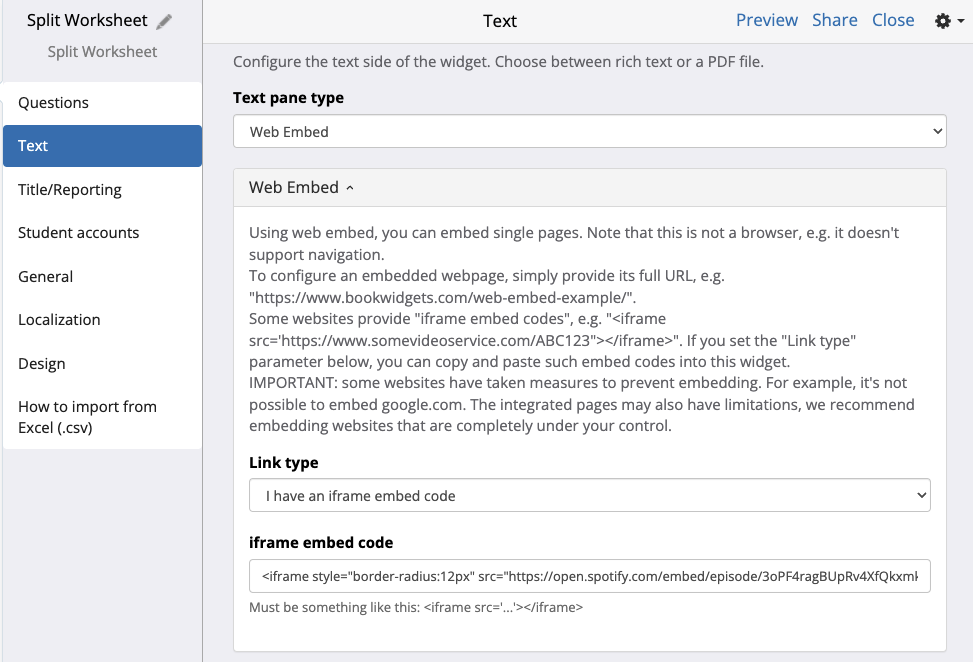Click the caret arrow beside the gear

point(961,22)
